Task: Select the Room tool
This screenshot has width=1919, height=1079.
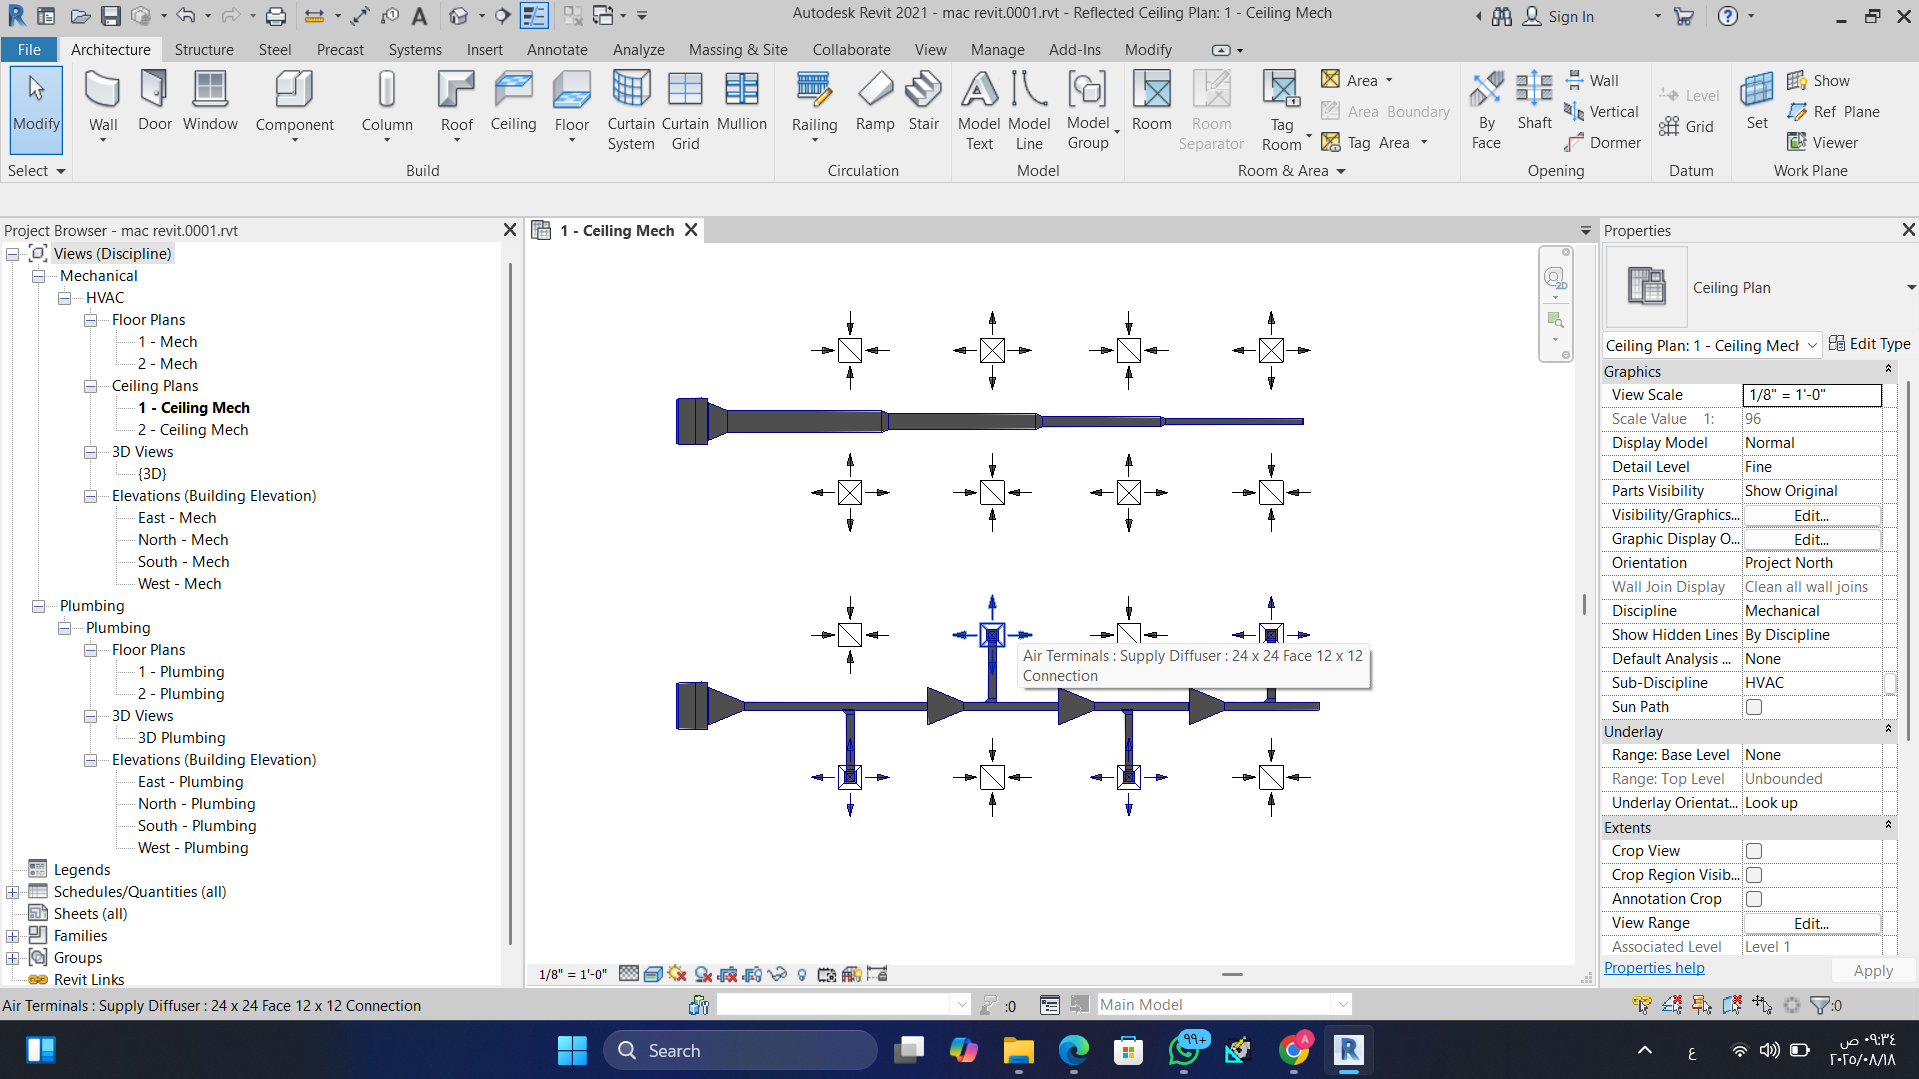Action: point(1151,101)
